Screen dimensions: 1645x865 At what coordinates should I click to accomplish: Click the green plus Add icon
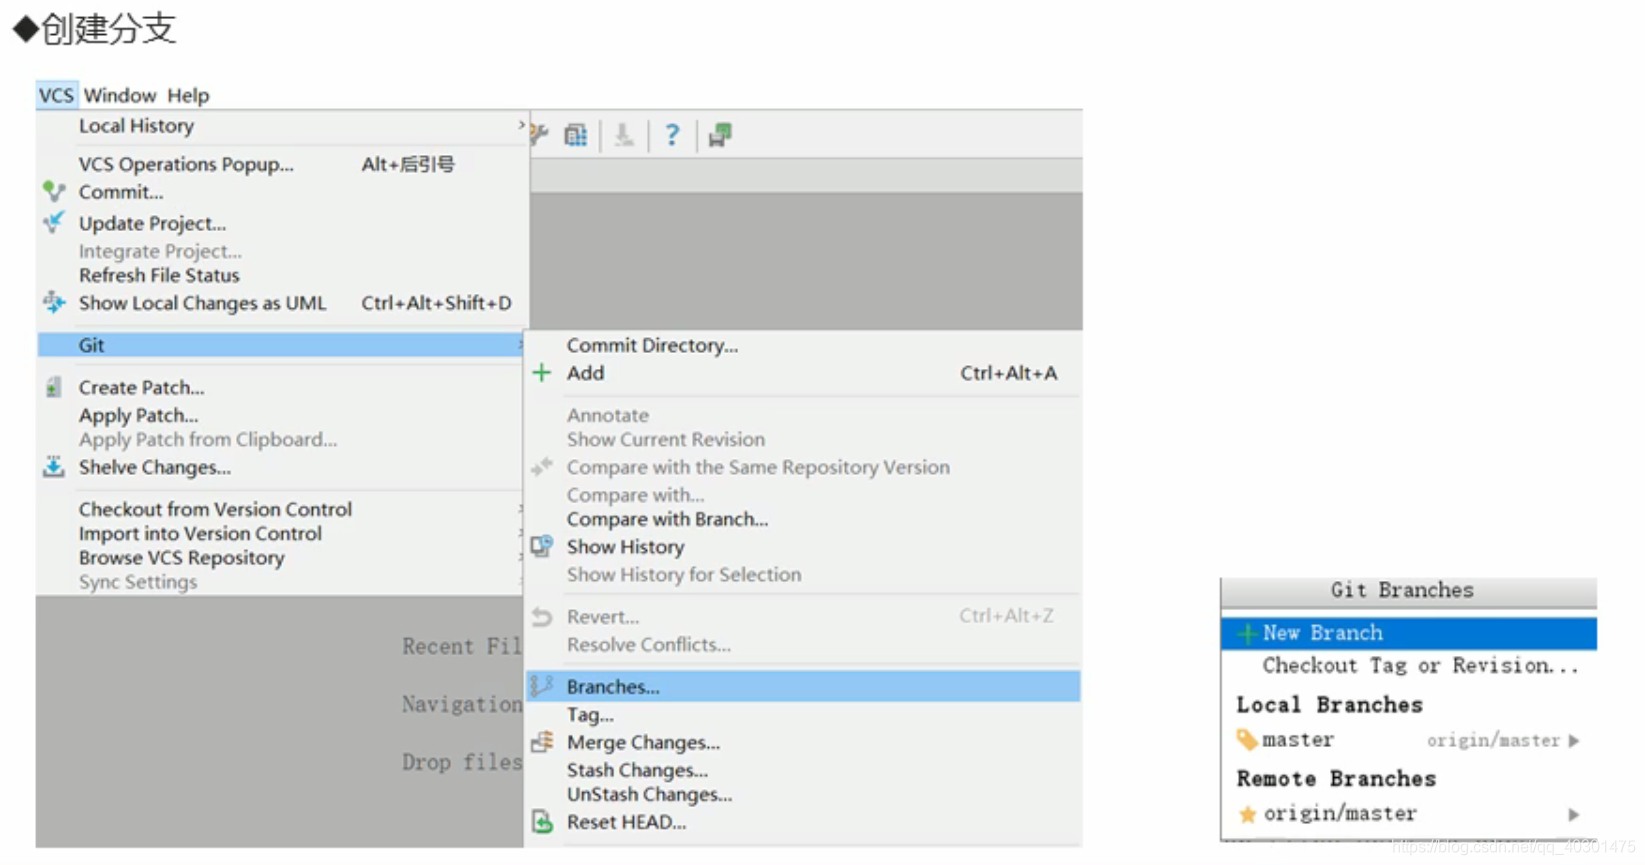pos(542,373)
